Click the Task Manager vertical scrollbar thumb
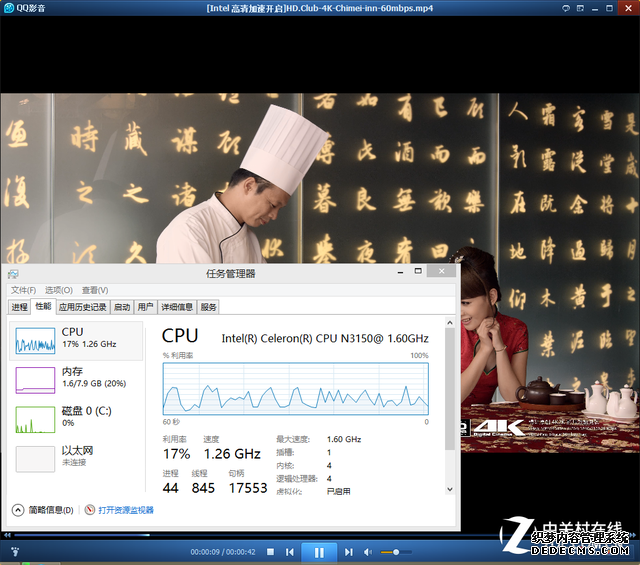640x565 pixels. pos(450,389)
